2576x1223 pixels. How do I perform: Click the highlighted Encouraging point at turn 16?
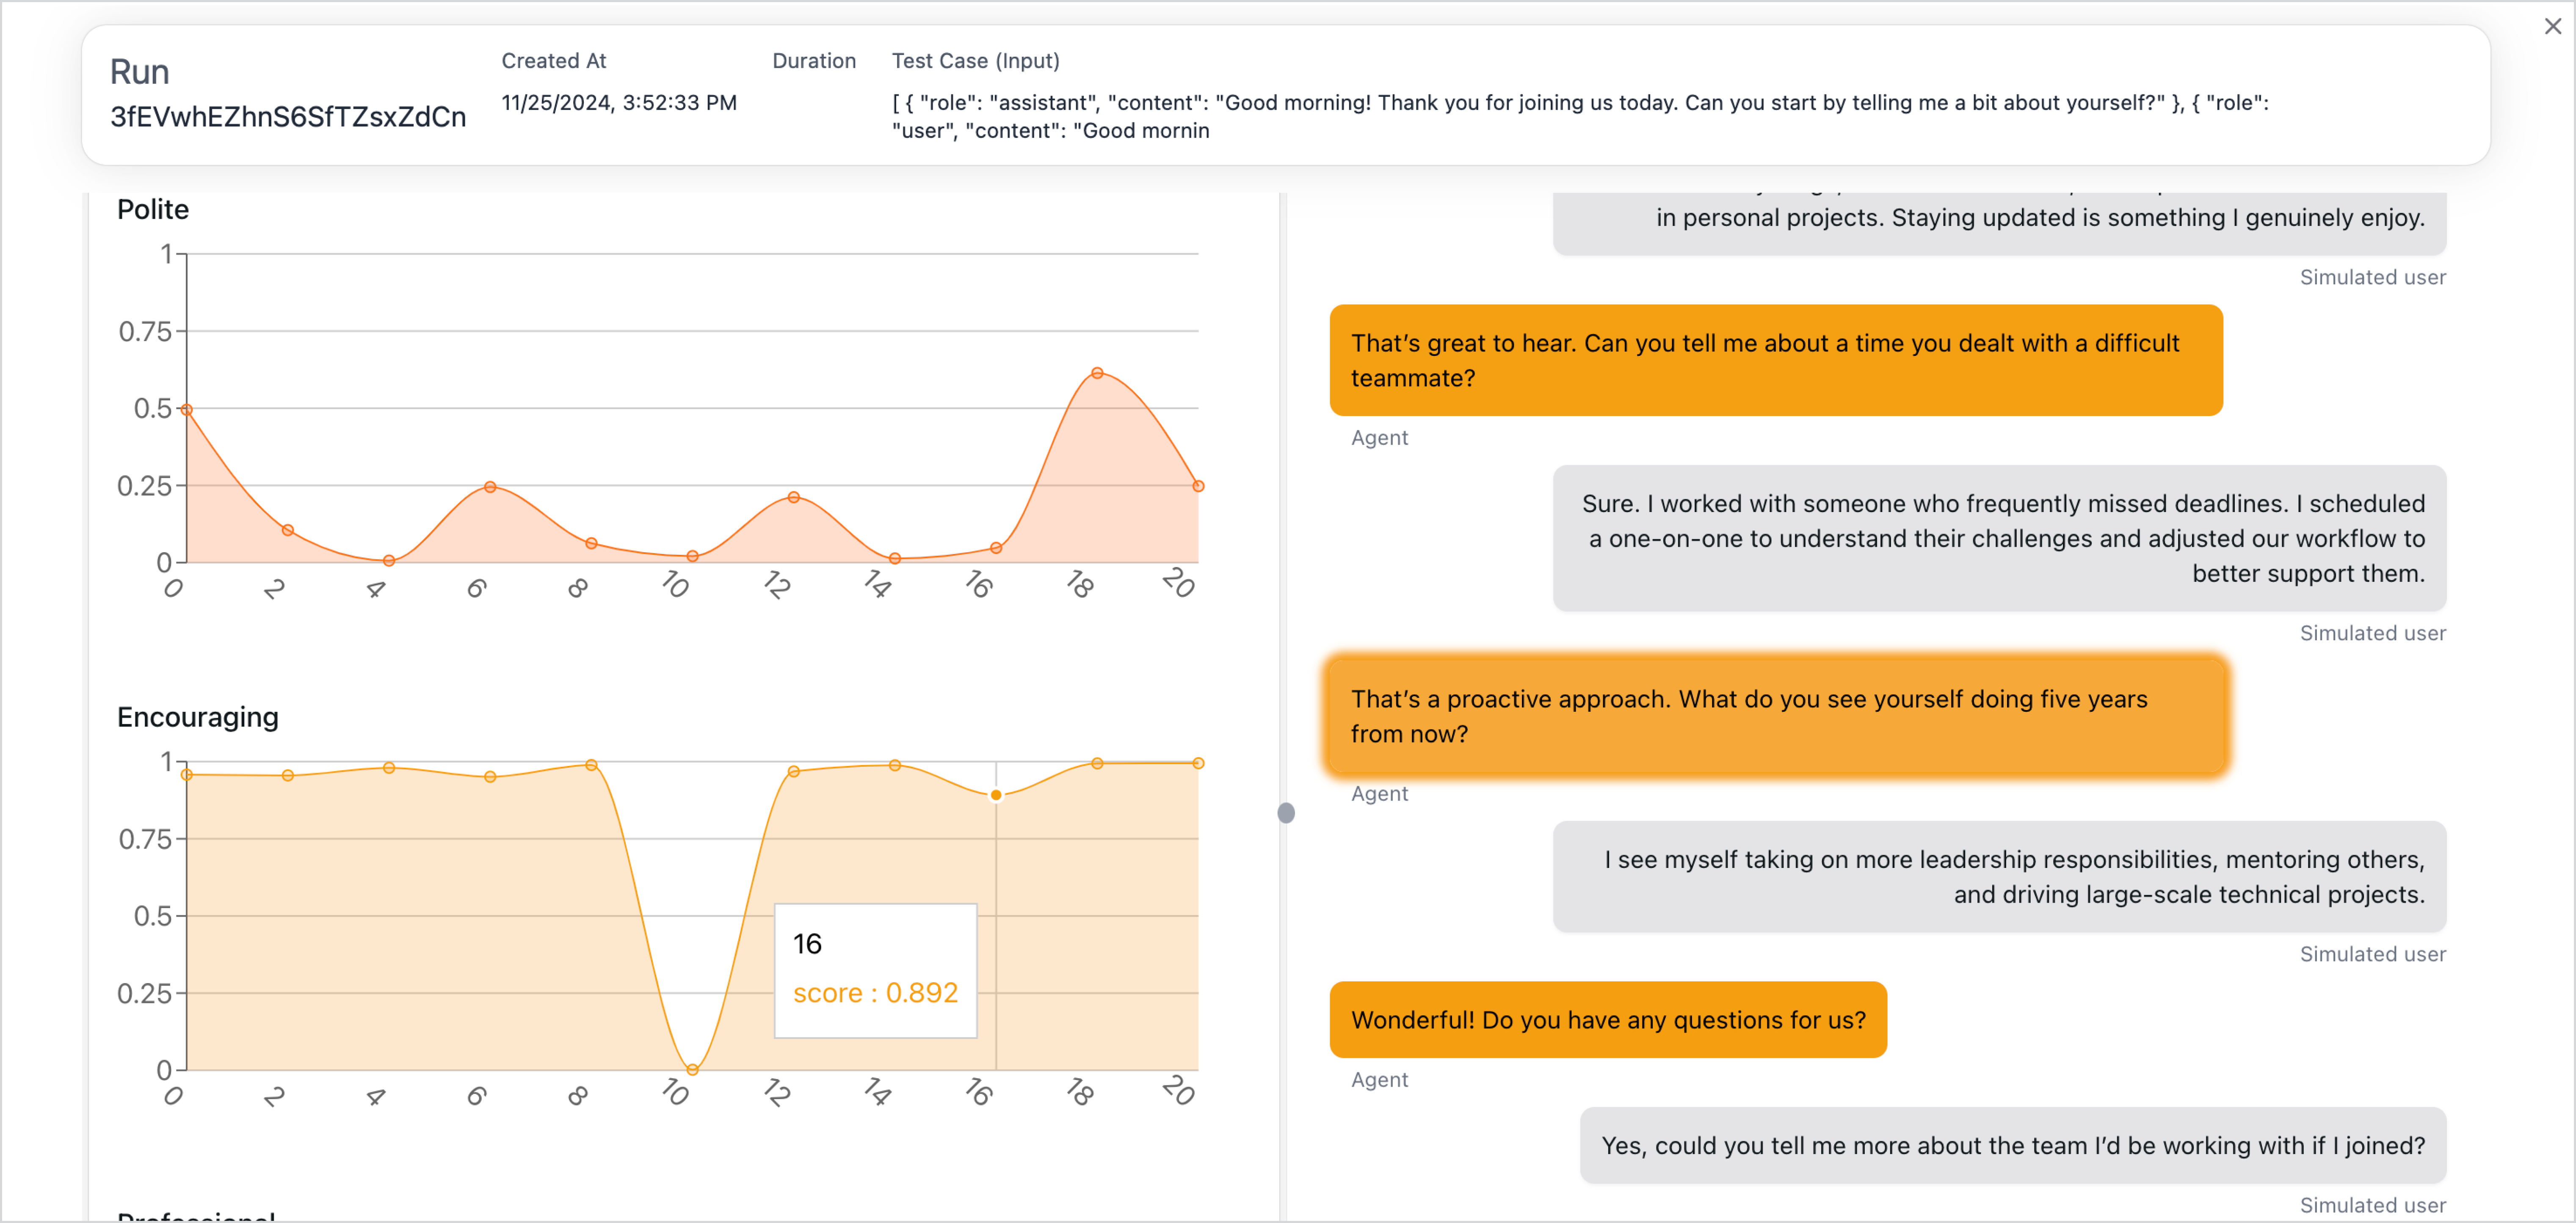(996, 795)
